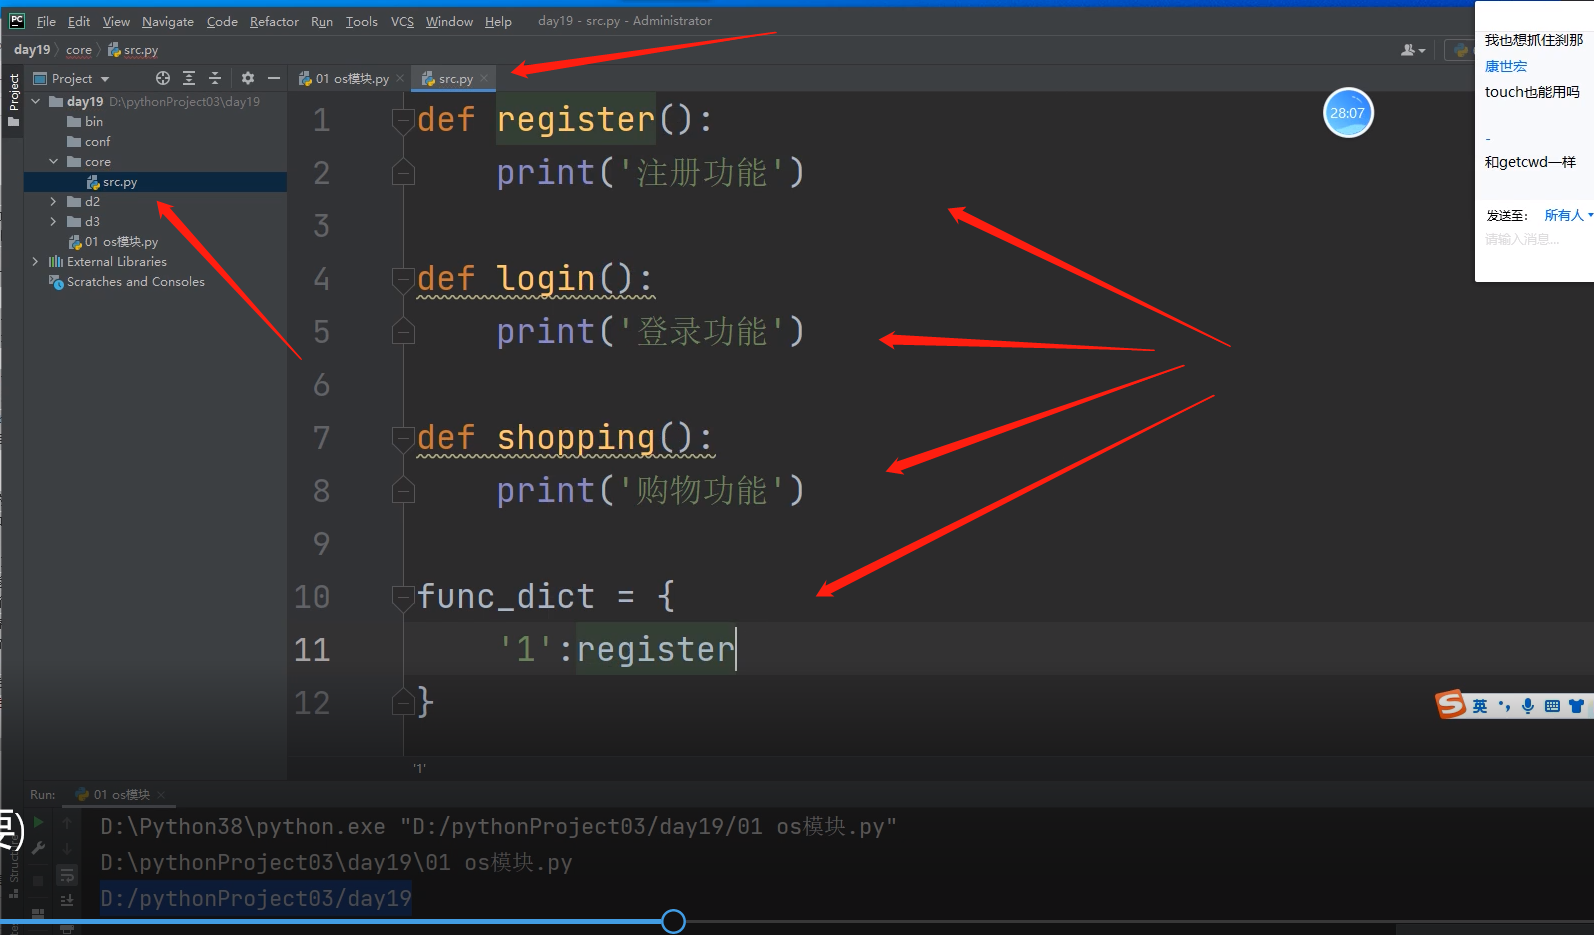Click the down arrow in Run console toolbar
Image resolution: width=1594 pixels, height=935 pixels.
(67, 849)
